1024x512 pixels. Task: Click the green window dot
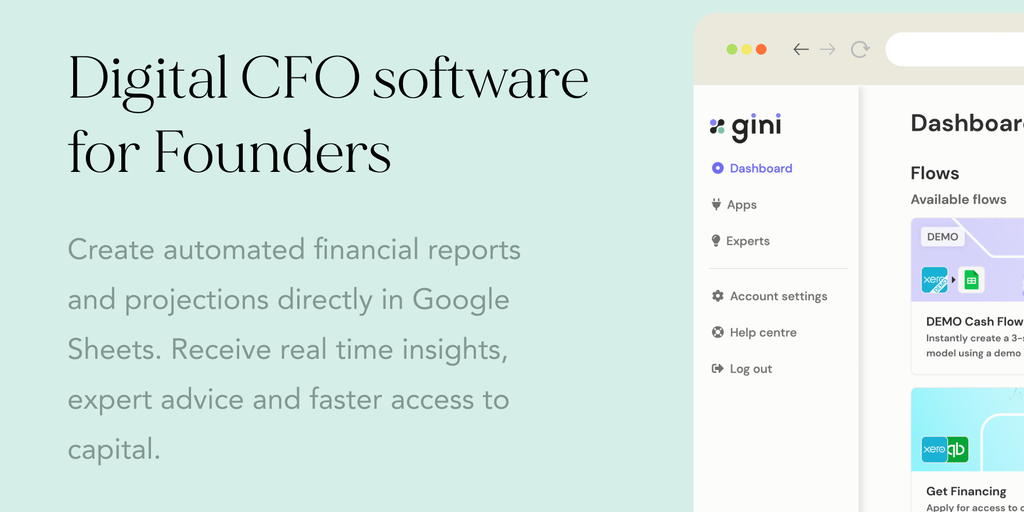731,49
